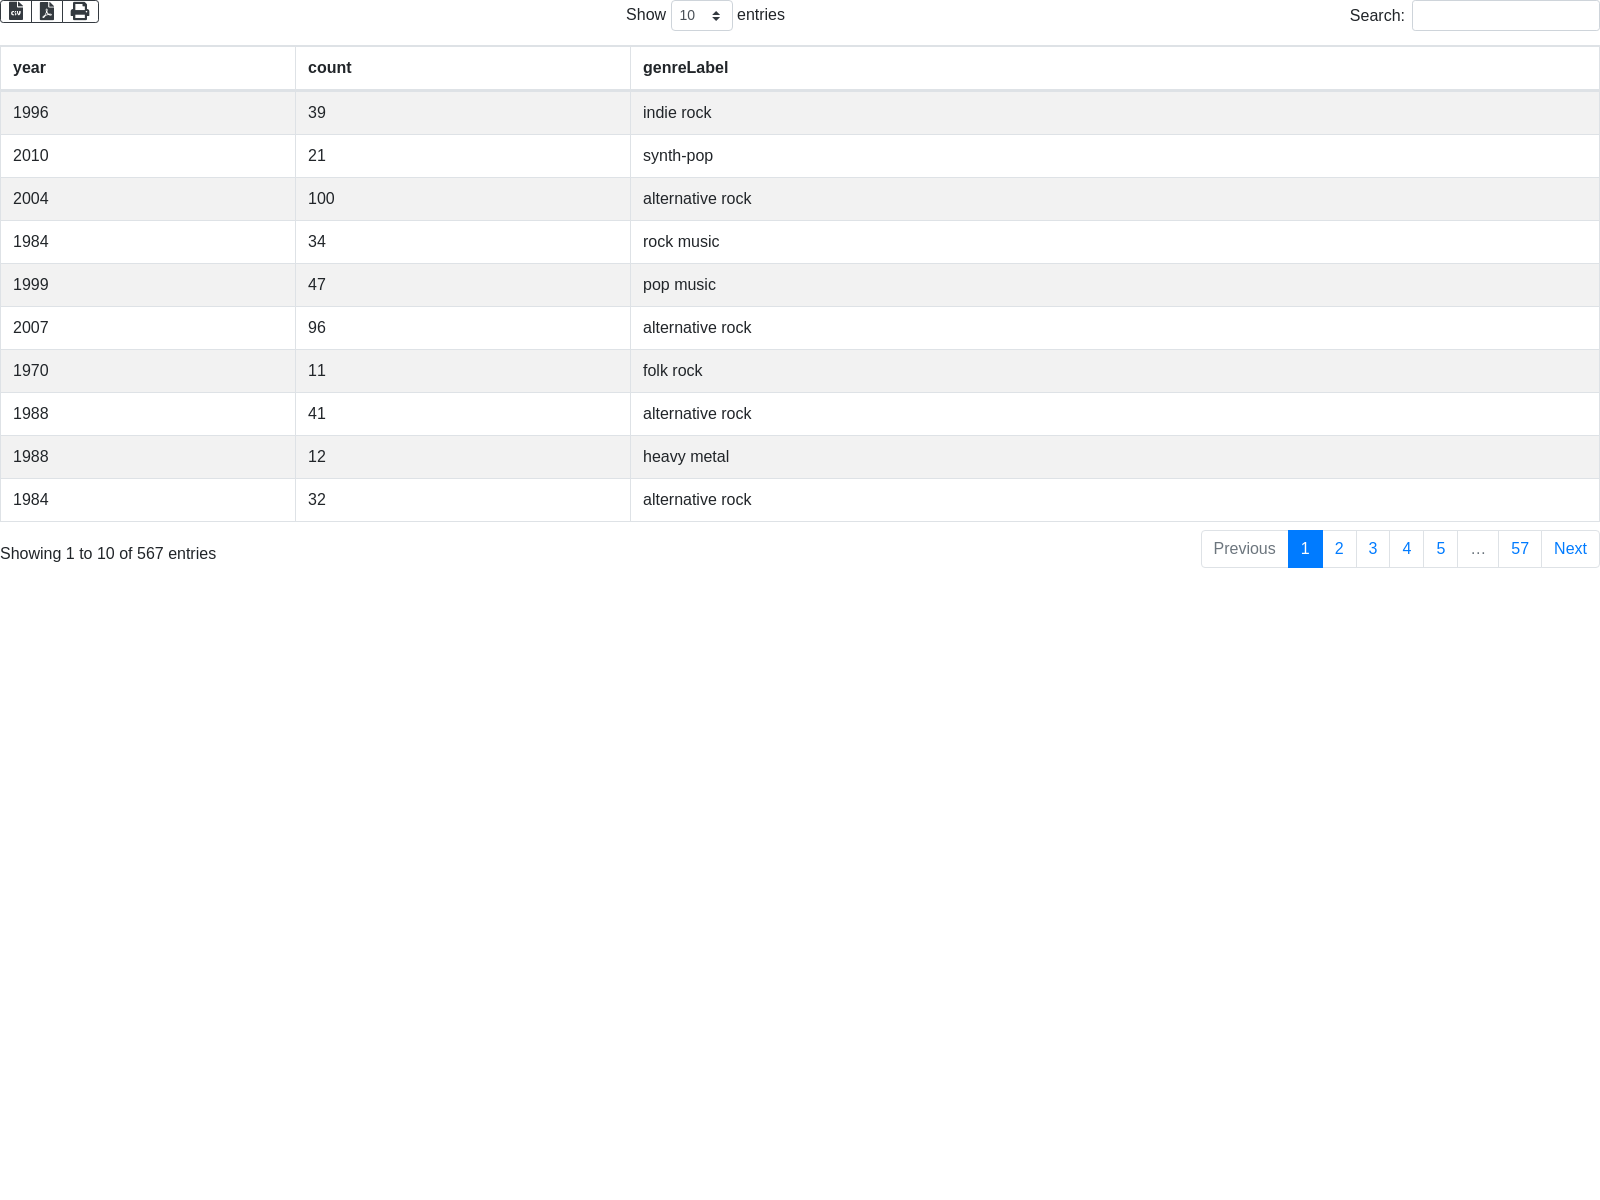Image resolution: width=1600 pixels, height=1200 pixels.
Task: Select current page 1 button
Action: point(1305,549)
